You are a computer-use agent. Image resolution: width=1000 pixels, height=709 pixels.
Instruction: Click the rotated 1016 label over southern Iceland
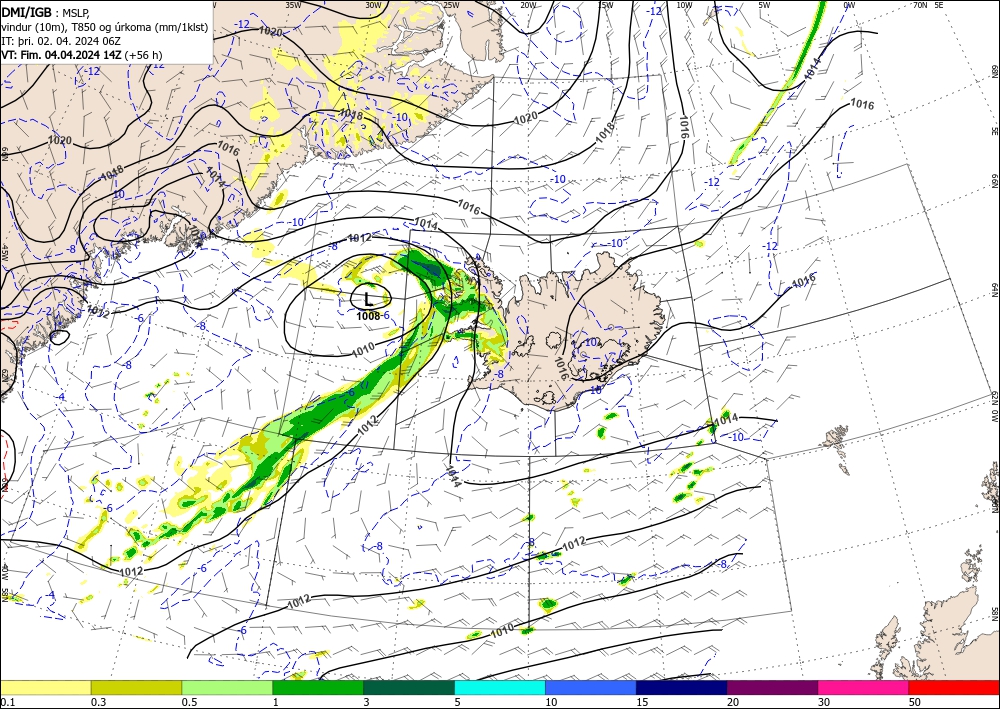[561, 369]
